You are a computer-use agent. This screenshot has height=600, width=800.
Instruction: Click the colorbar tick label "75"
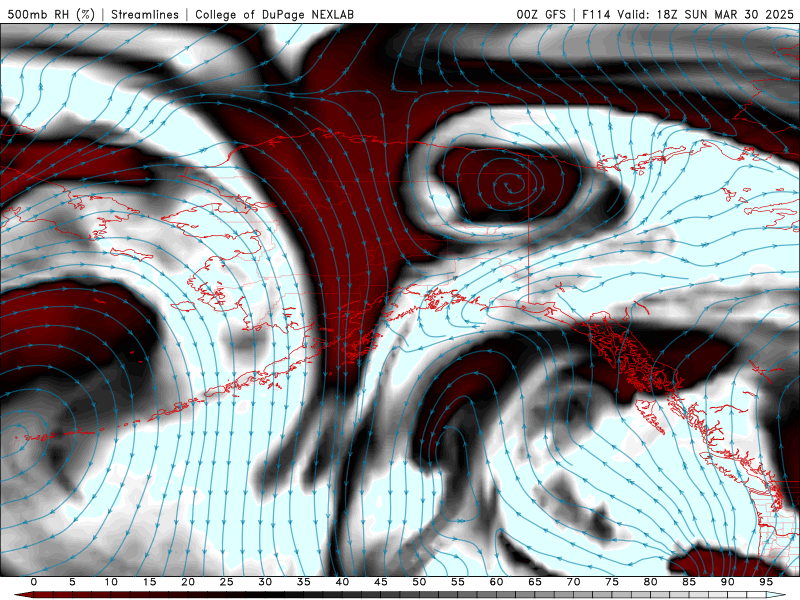(x=612, y=582)
